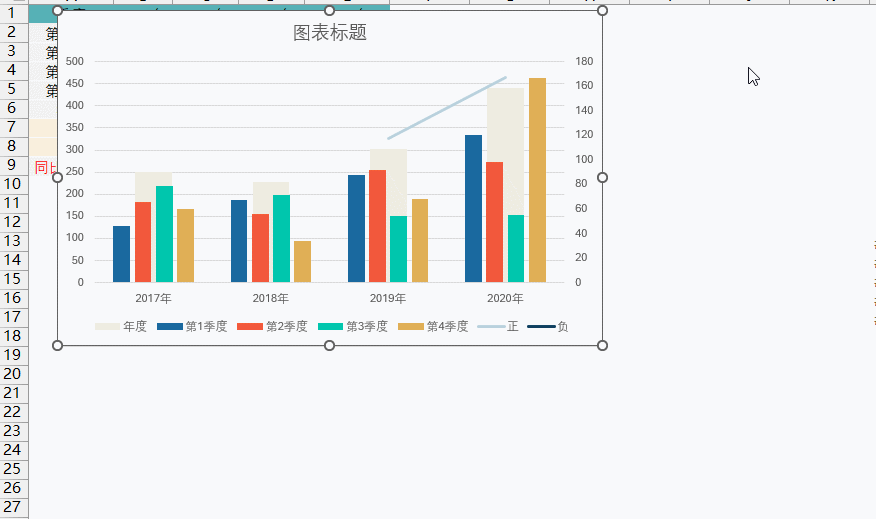Click the light blue trend line
The height and width of the screenshot is (519, 876).
point(447,108)
